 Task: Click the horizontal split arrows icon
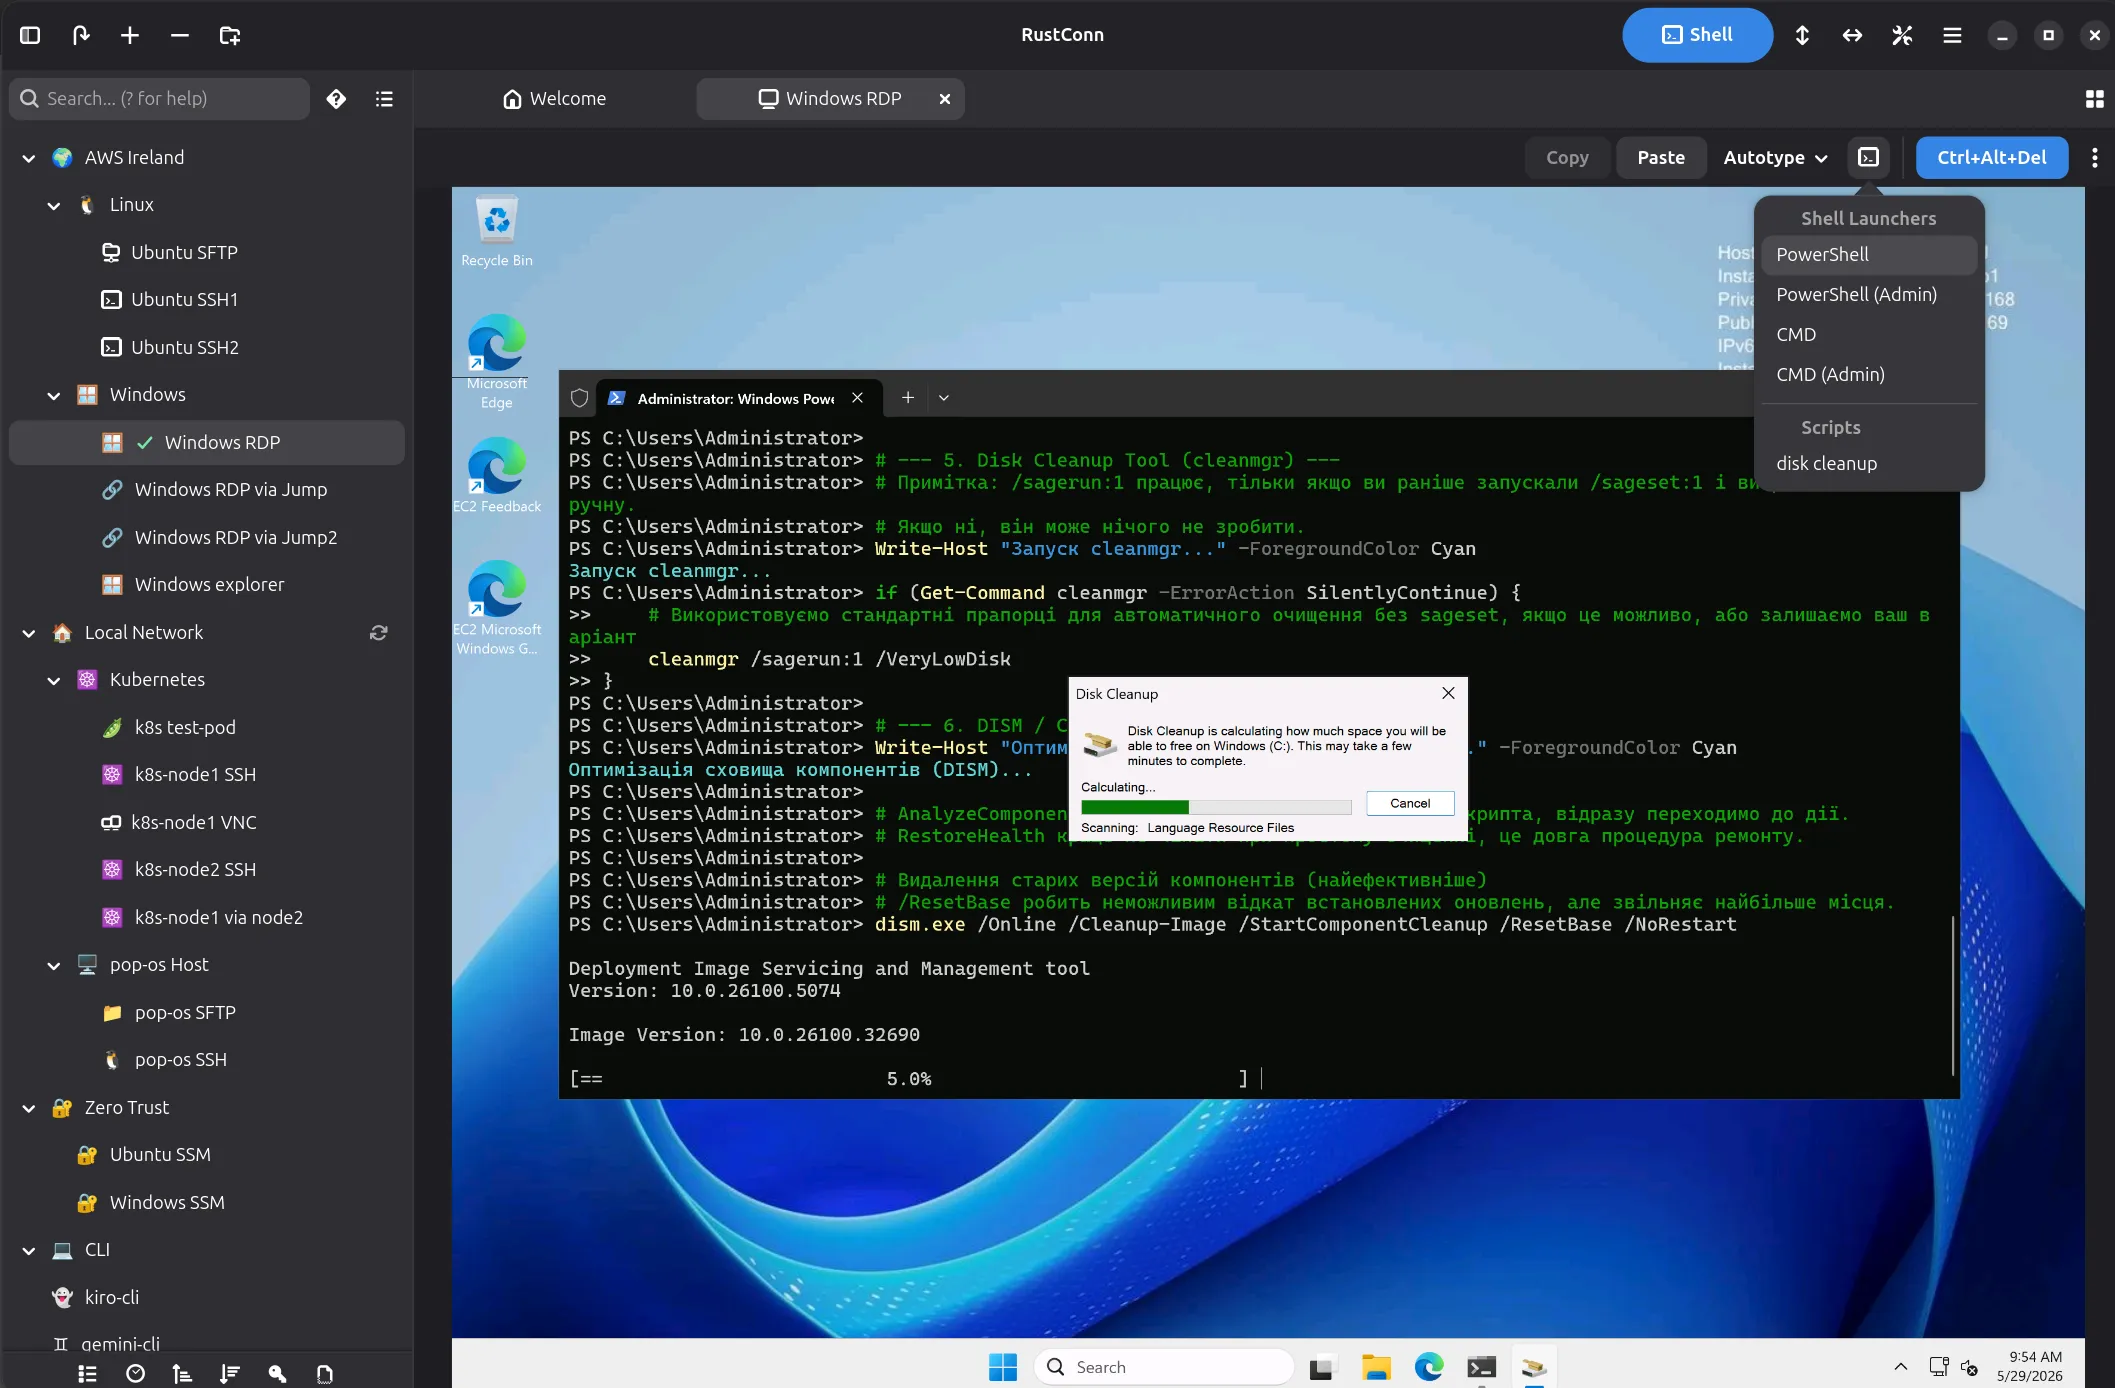point(1852,35)
